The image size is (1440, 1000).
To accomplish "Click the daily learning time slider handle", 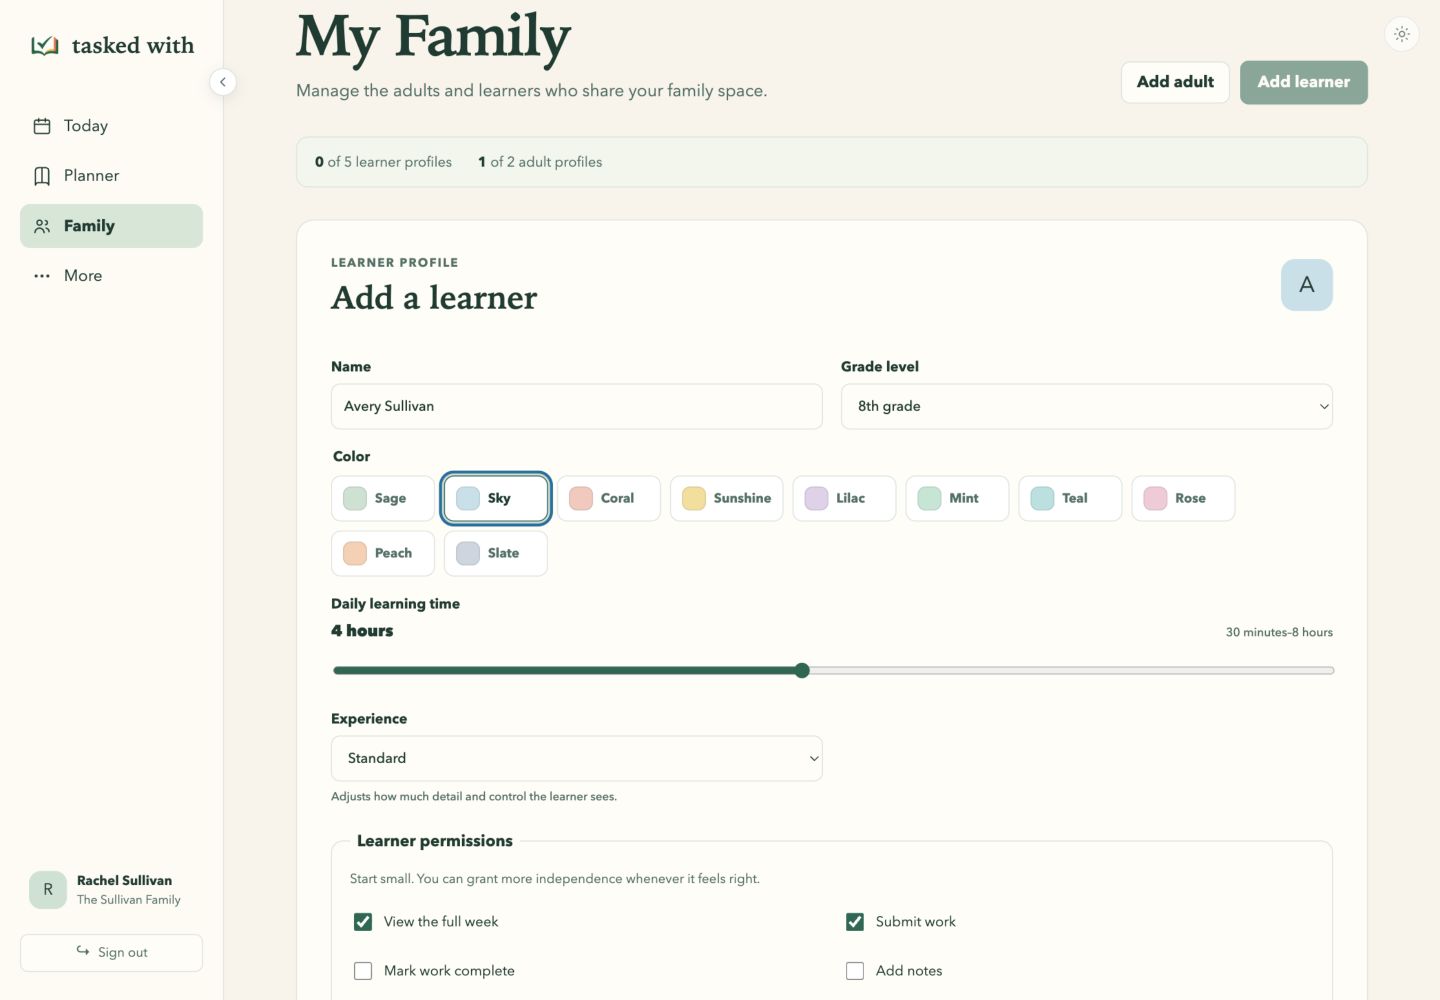I will click(x=802, y=671).
